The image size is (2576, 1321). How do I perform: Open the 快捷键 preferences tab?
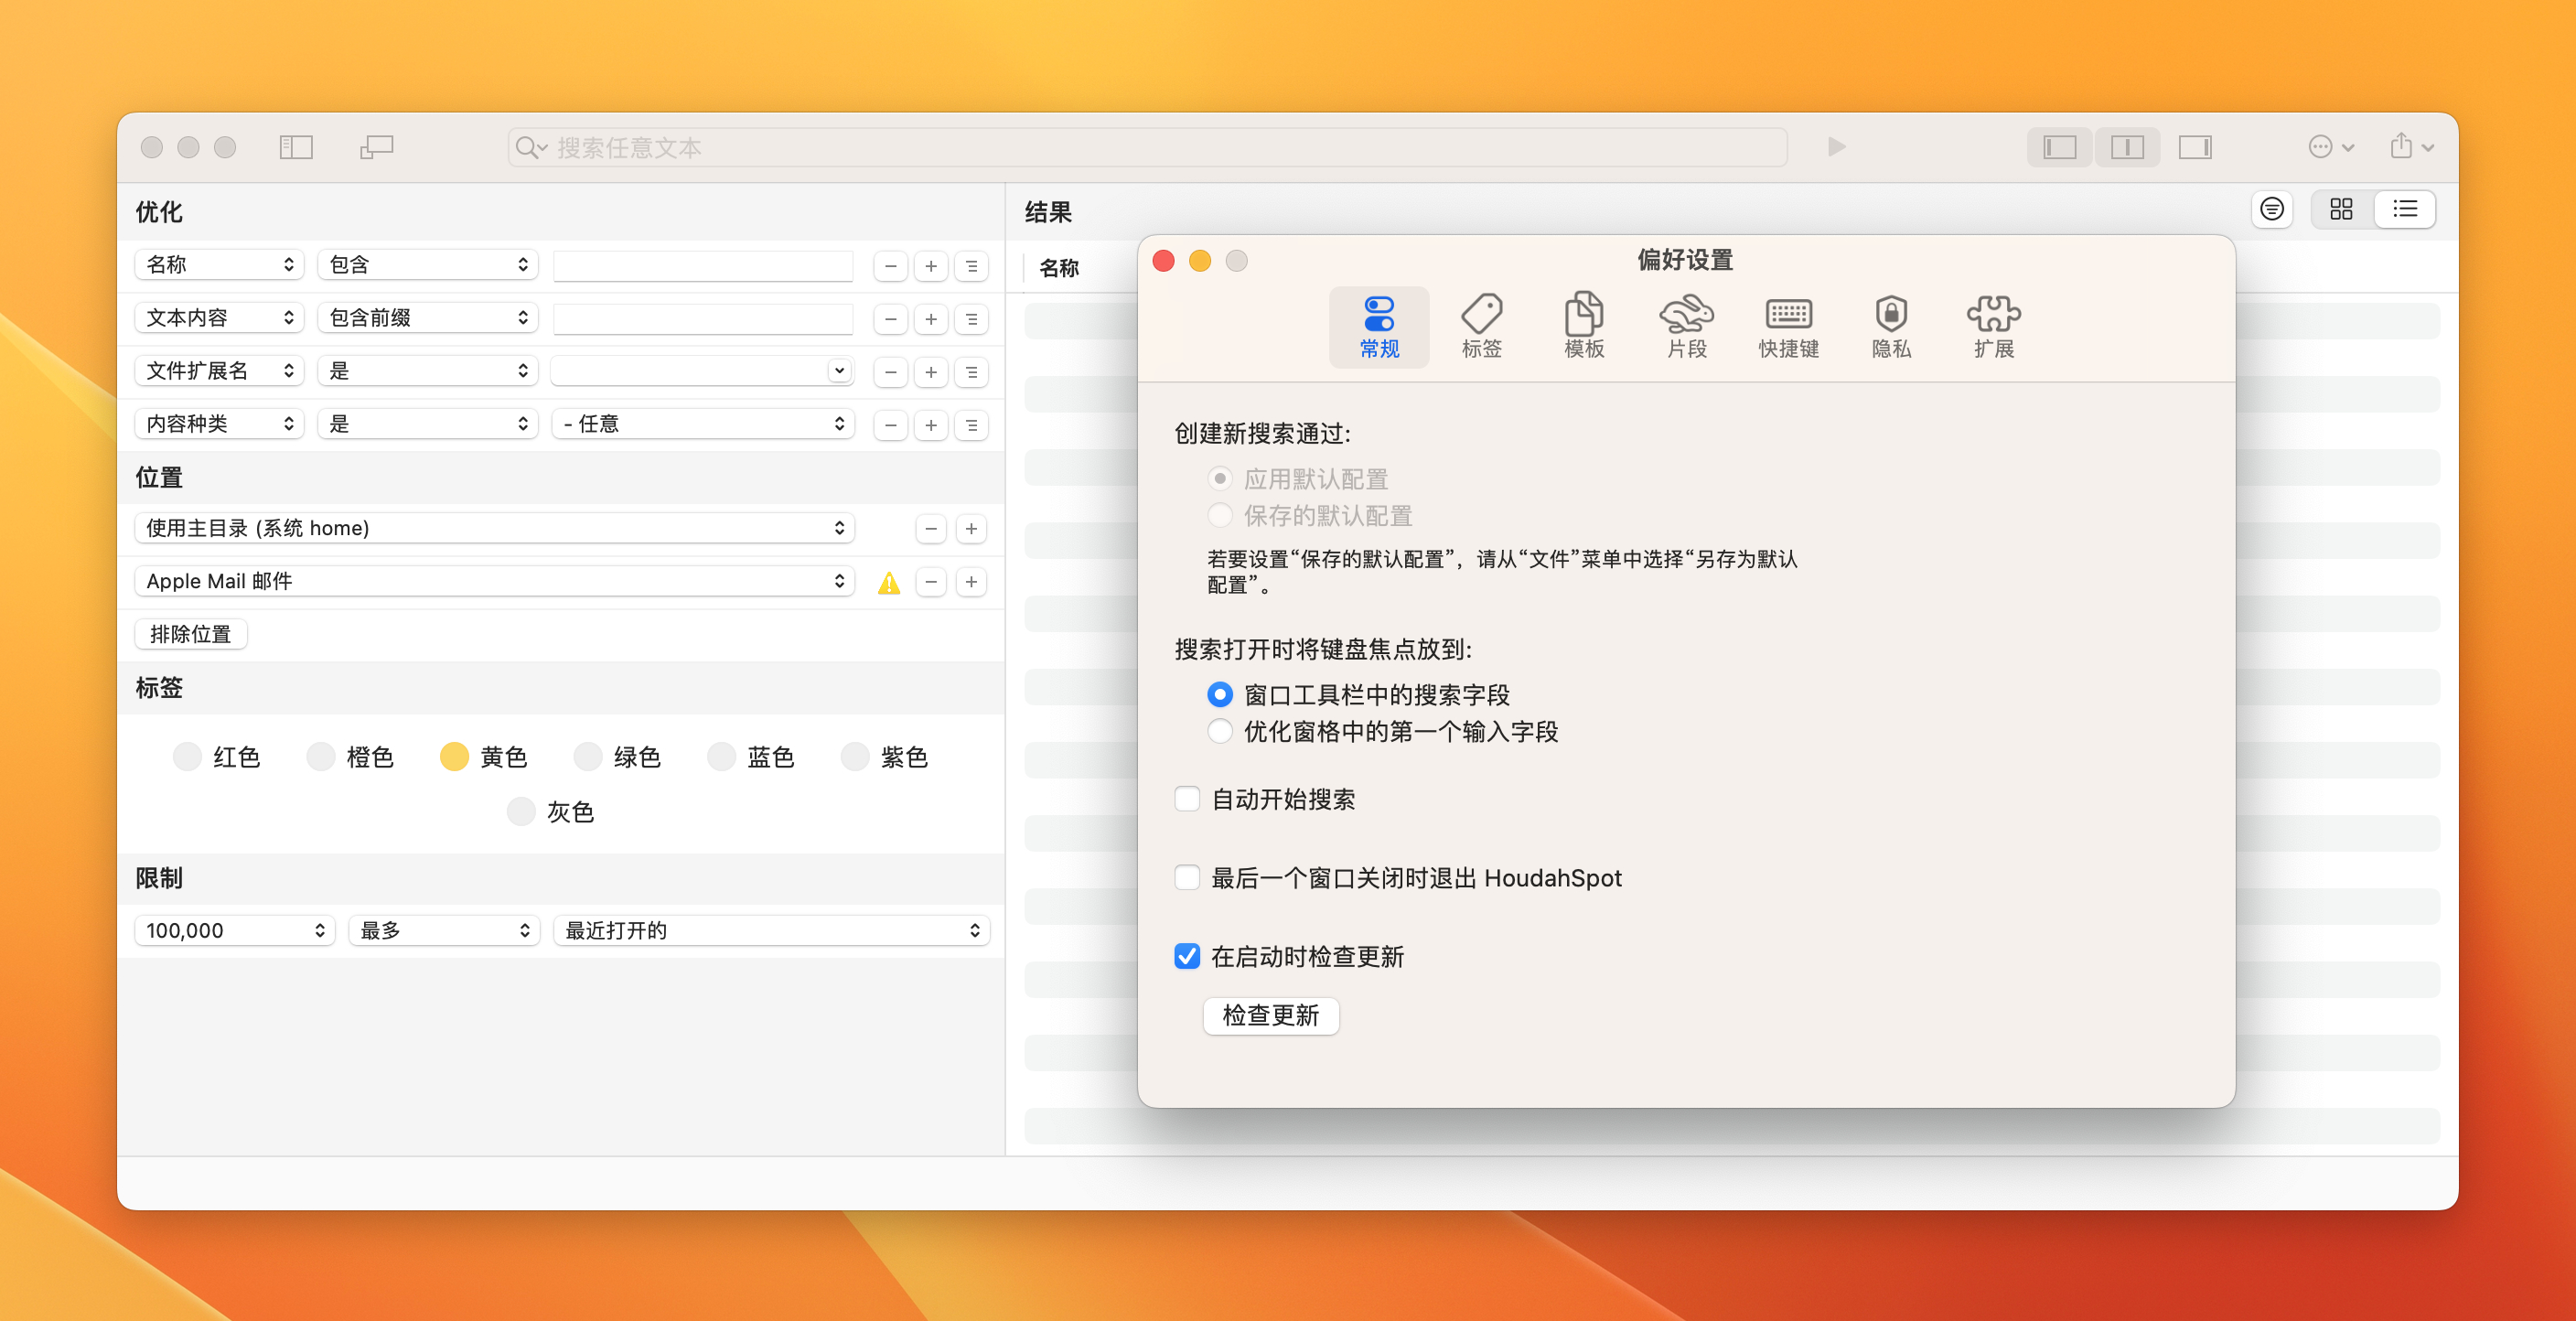point(1789,327)
